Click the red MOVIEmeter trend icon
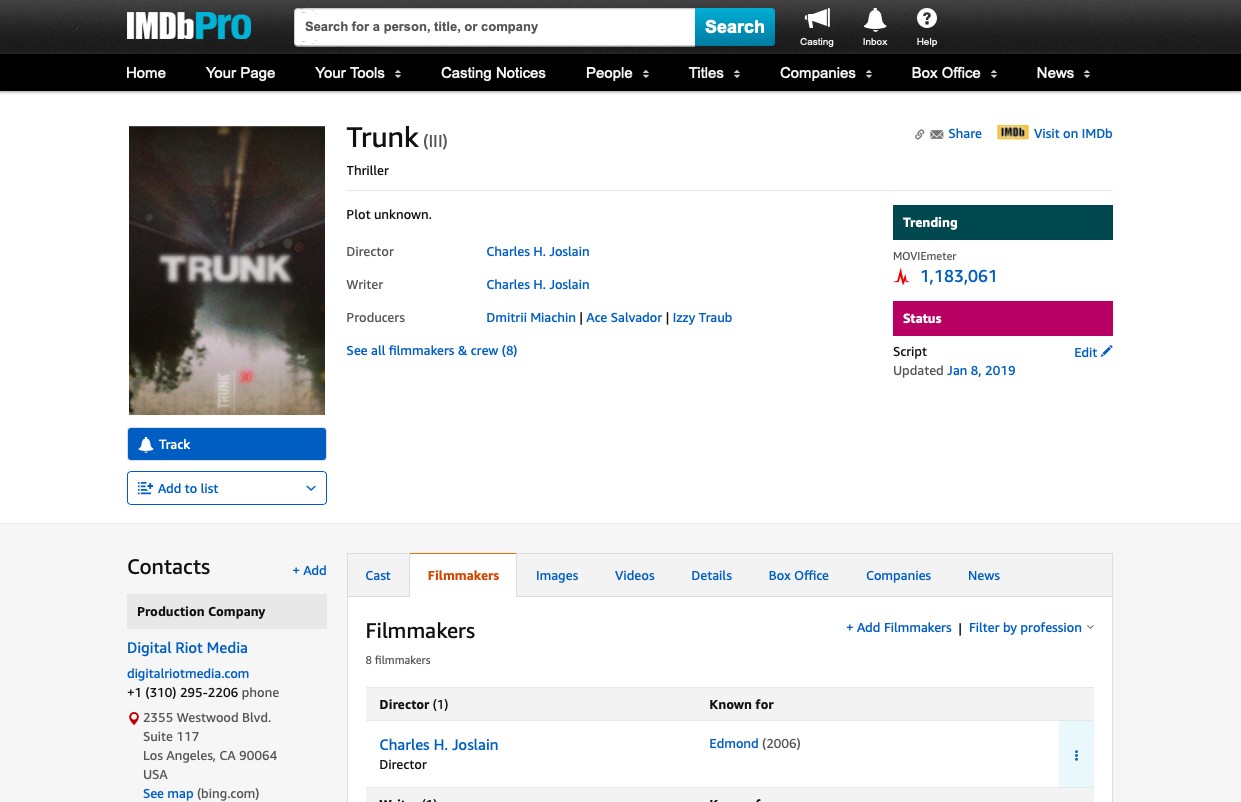Screen dimensions: 1241x802 pyautogui.click(x=902, y=277)
